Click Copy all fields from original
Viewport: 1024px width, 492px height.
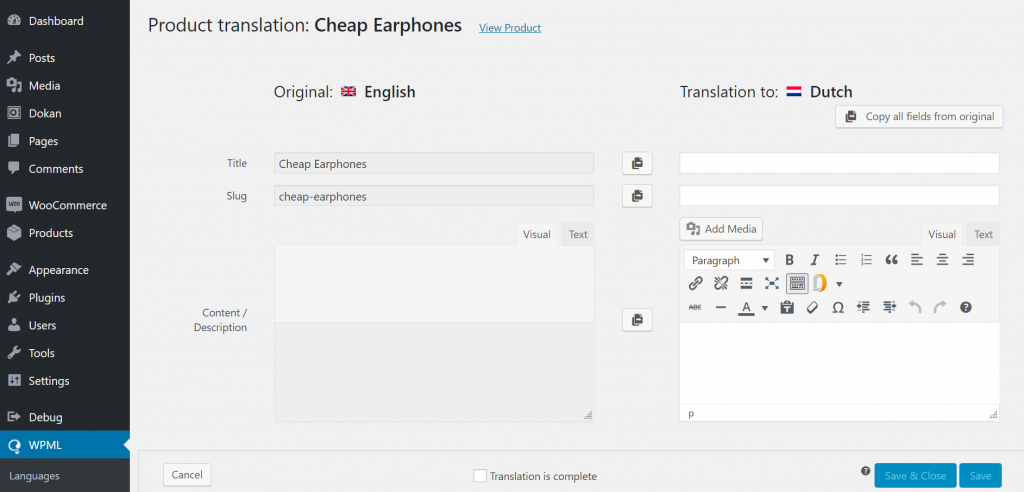tap(920, 116)
